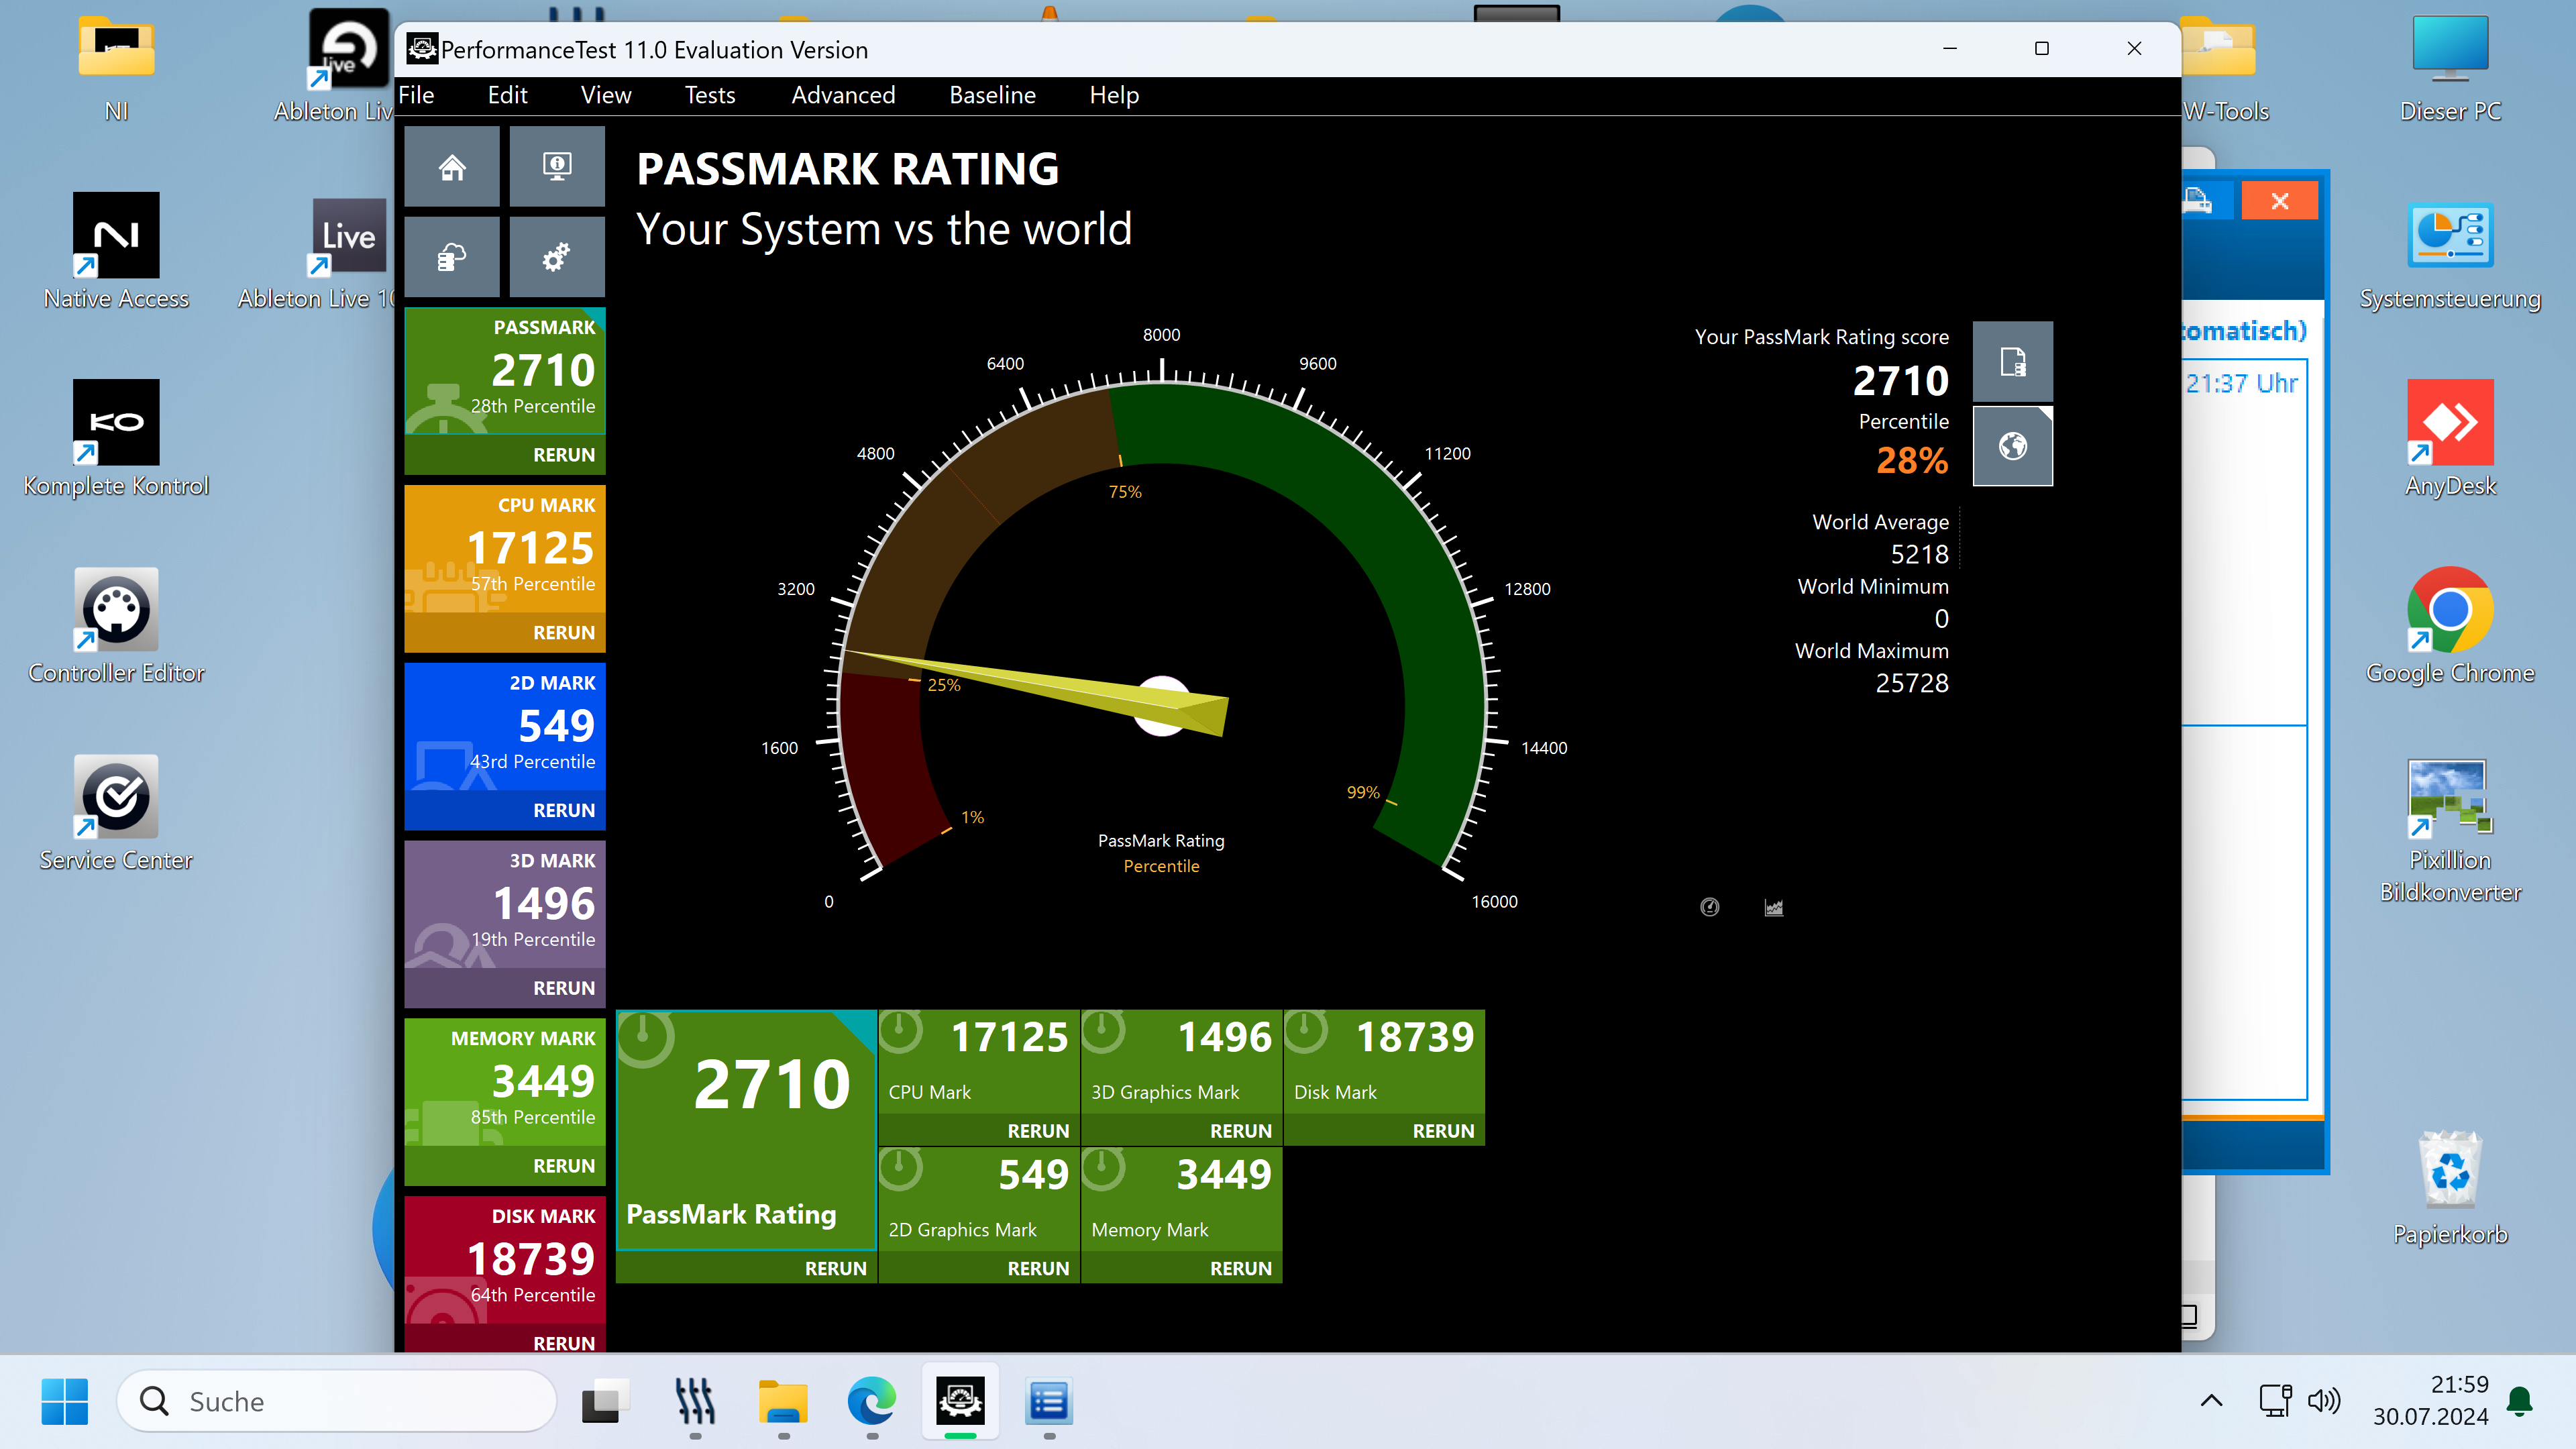The image size is (2576, 1449).
Task: Click the save results document icon
Action: [2012, 362]
